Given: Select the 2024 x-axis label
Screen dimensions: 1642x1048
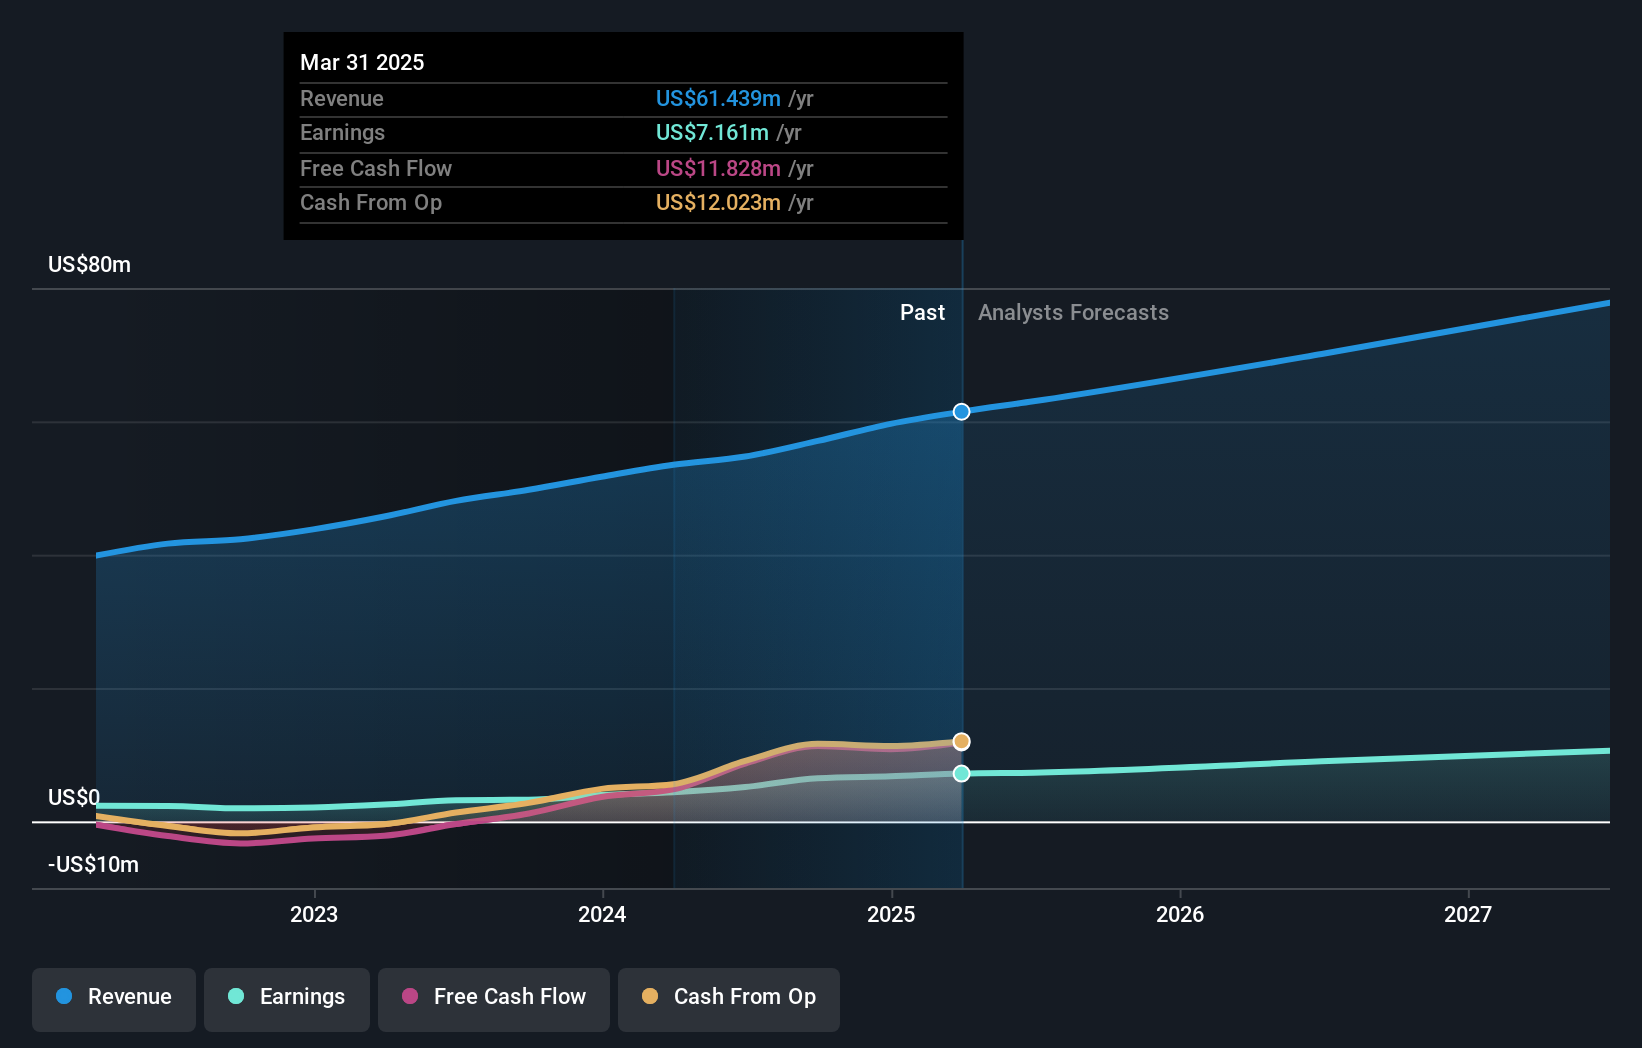Looking at the screenshot, I should (602, 914).
